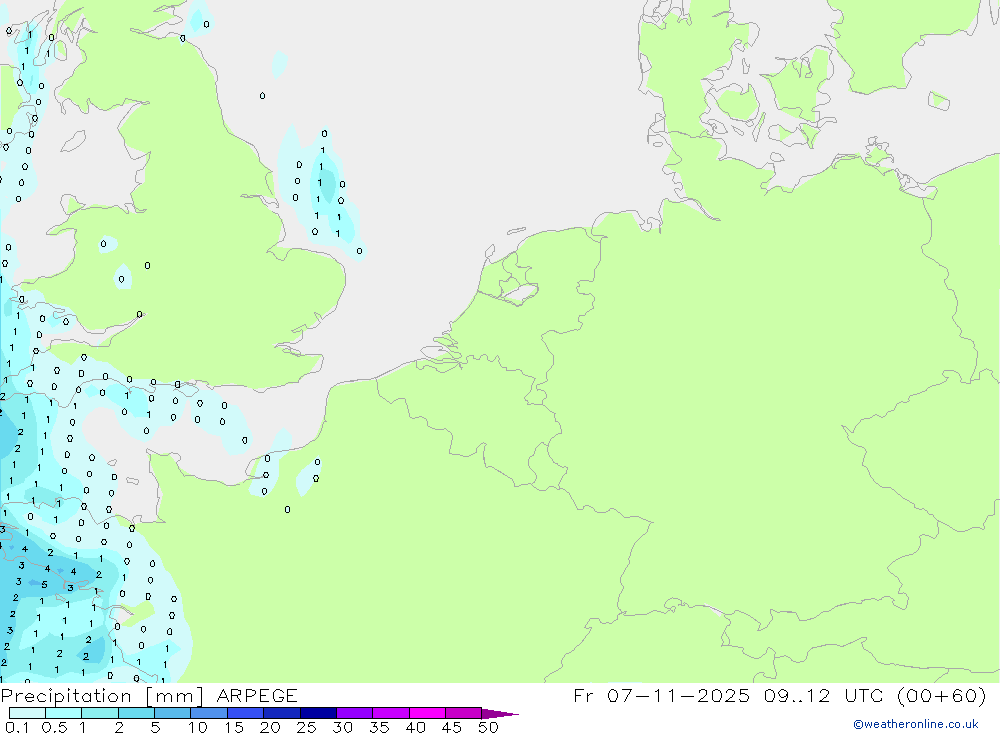Click the ARPEGE model name label
This screenshot has height=733, width=1000.
pos(257,696)
